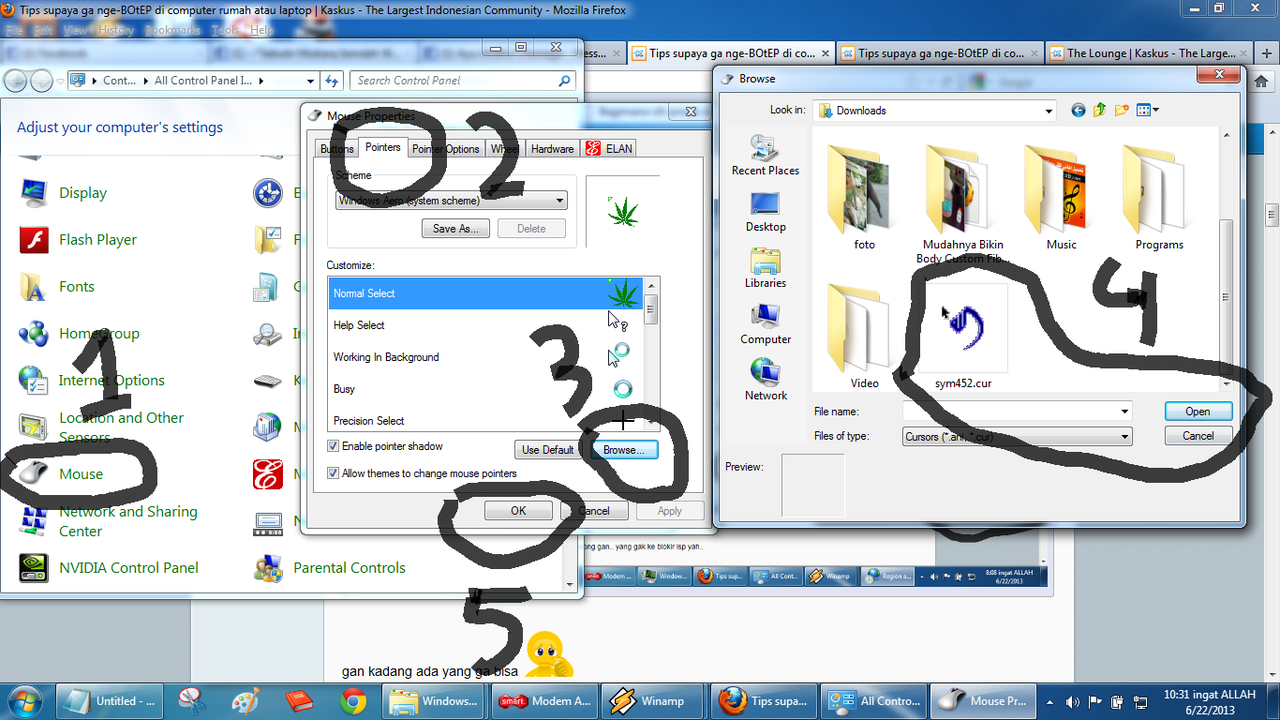Select Precision Select pointer row
The width and height of the screenshot is (1280, 720).
[486, 421]
